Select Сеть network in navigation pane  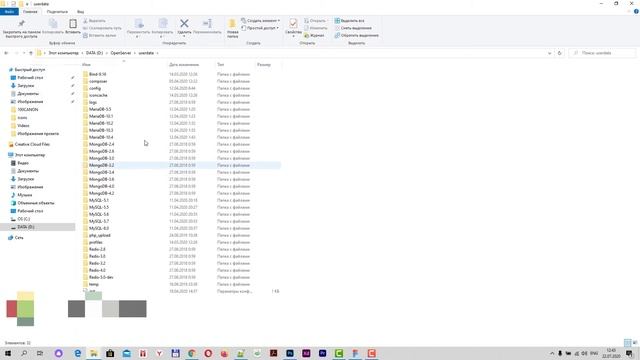19,238
